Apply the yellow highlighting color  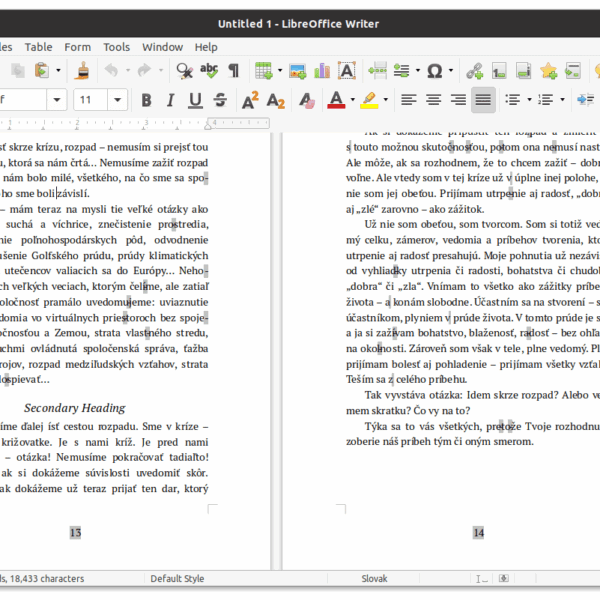click(x=369, y=100)
